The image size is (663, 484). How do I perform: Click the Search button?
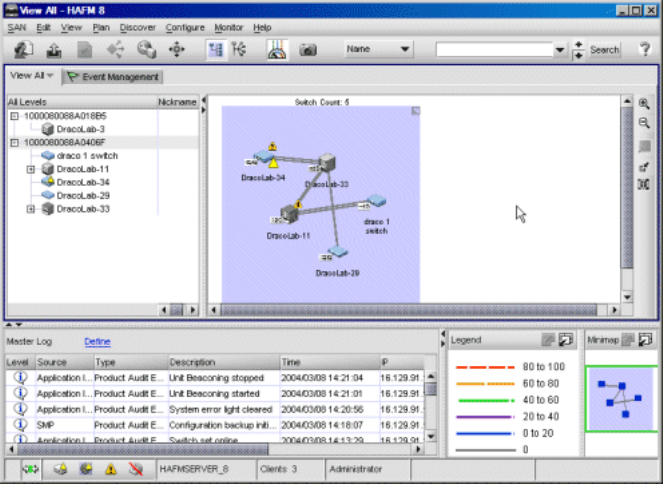pos(604,50)
